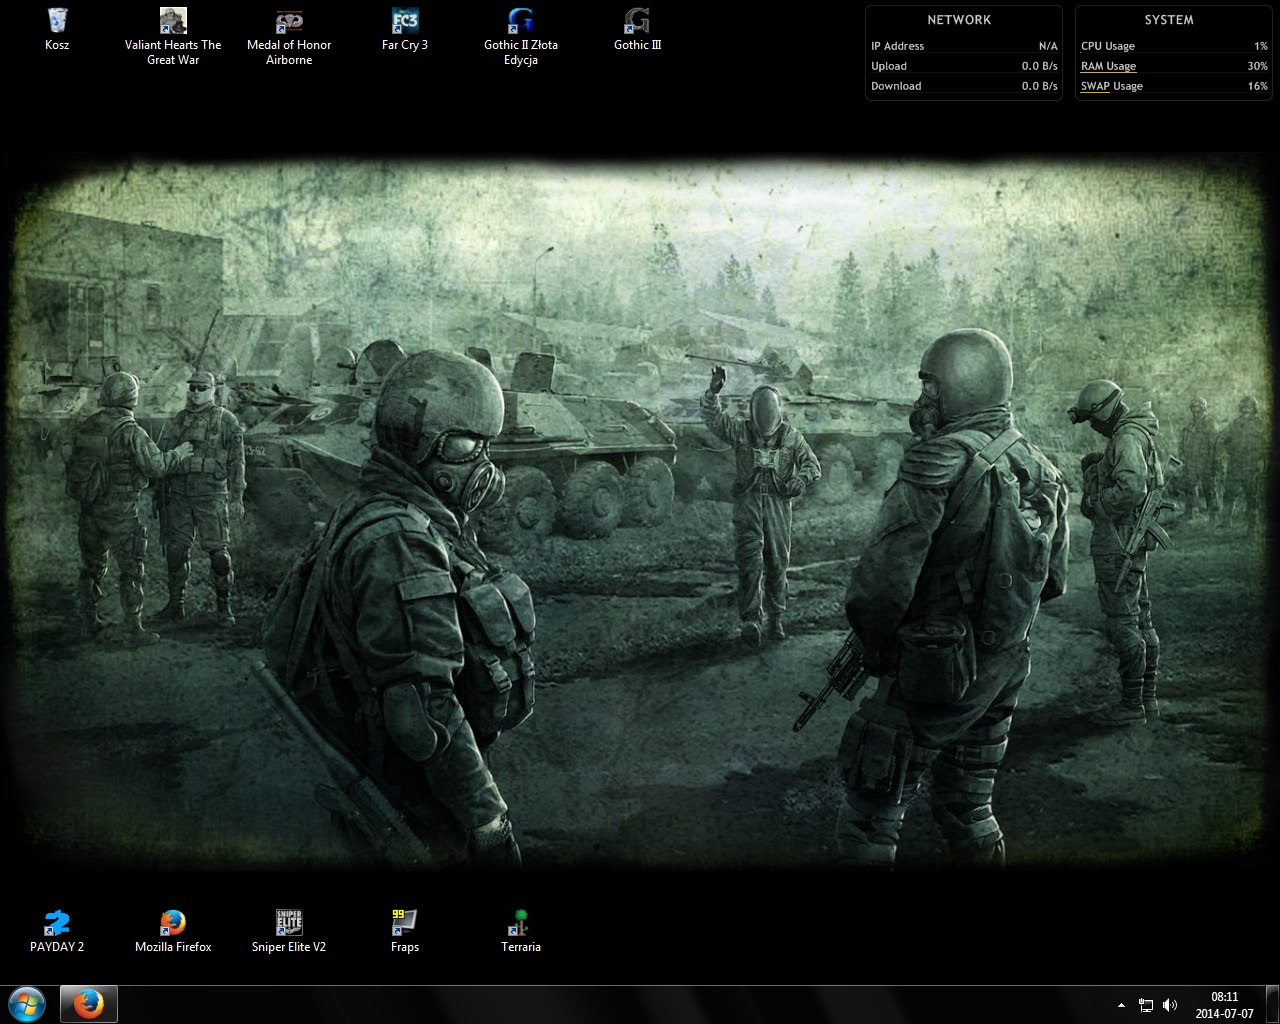
Task: Click the Upload speed row
Action: [964, 66]
